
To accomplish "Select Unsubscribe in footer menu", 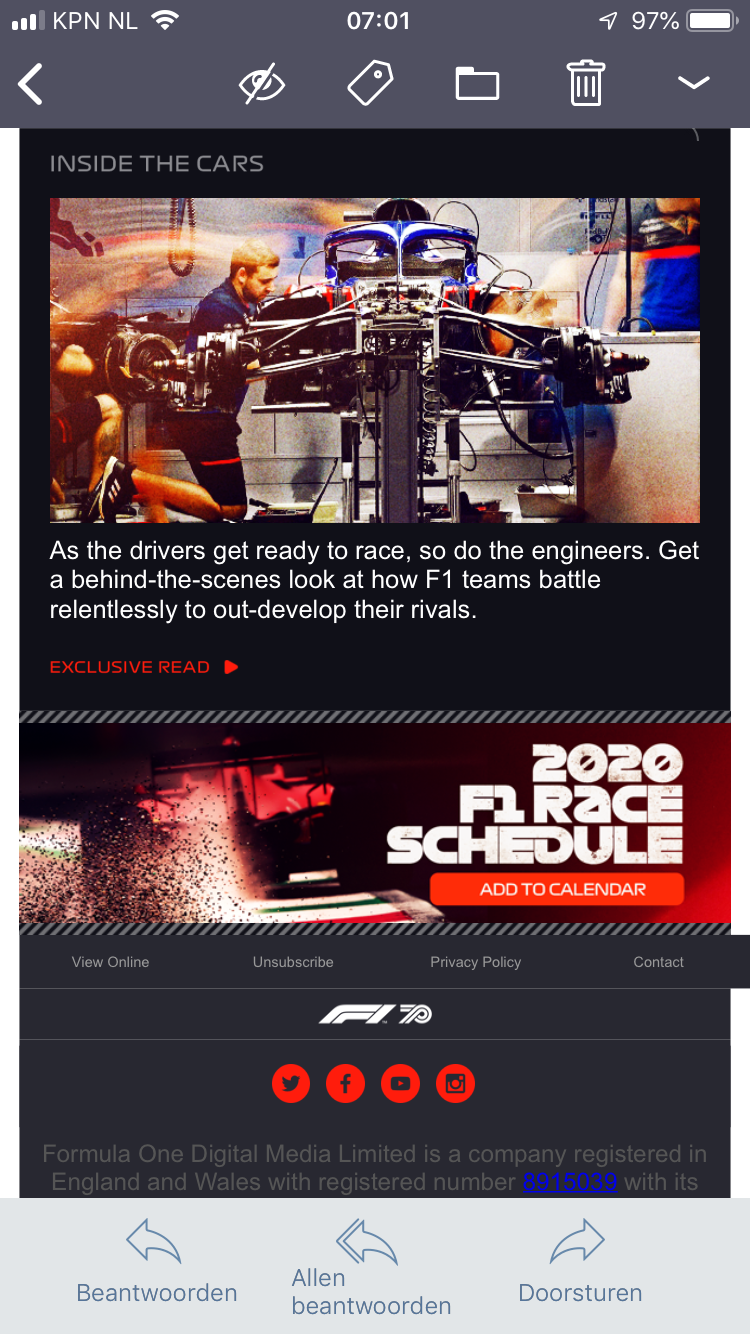I will coord(293,962).
